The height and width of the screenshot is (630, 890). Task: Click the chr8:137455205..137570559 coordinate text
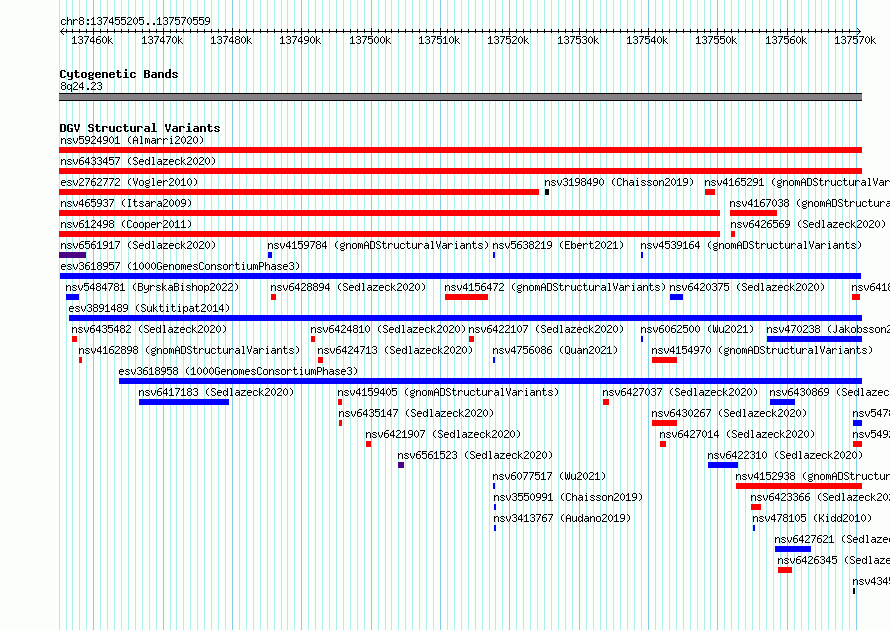click(x=135, y=21)
